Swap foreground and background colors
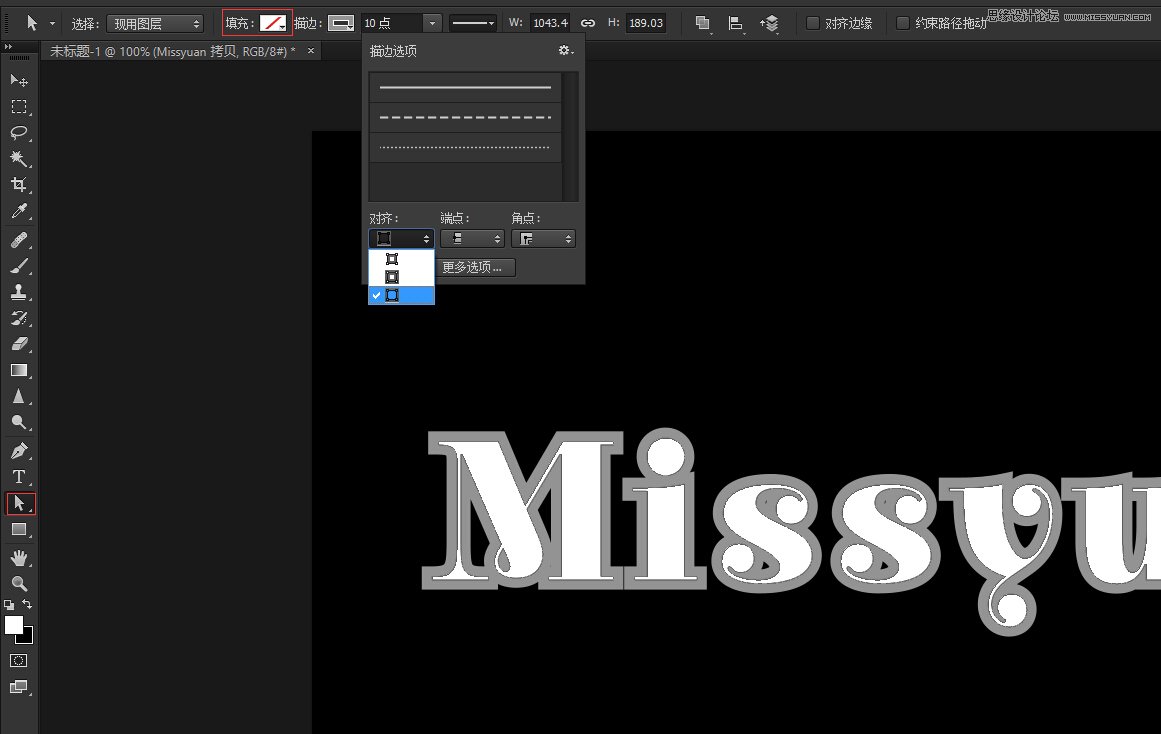Image resolution: width=1161 pixels, height=734 pixels. pos(27,604)
